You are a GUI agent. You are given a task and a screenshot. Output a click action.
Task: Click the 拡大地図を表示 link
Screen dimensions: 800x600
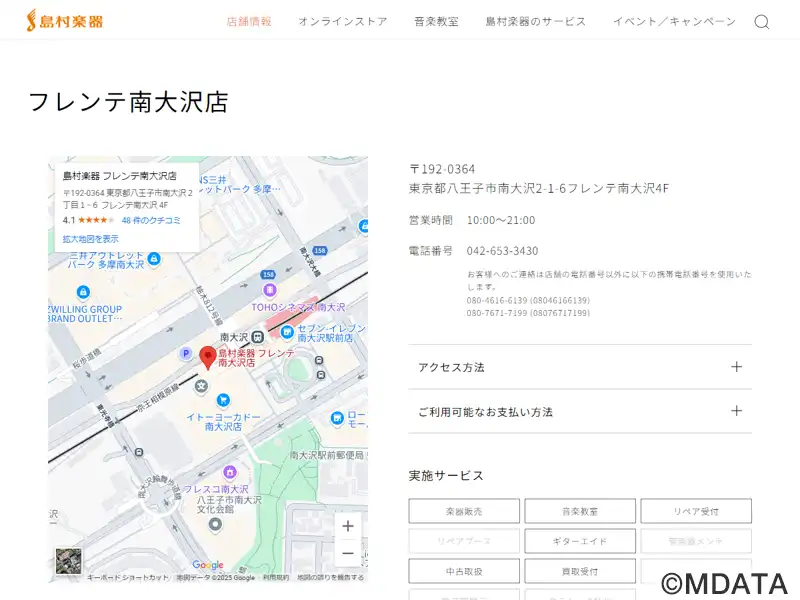90,239
